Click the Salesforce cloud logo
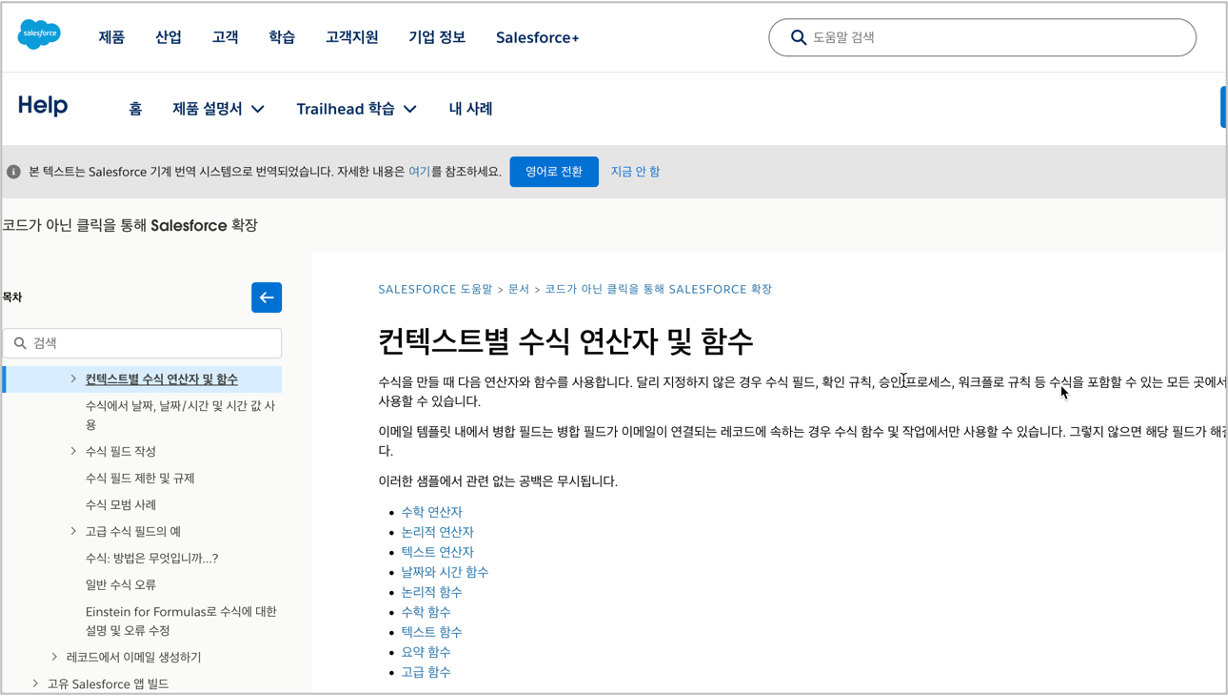 [x=39, y=34]
